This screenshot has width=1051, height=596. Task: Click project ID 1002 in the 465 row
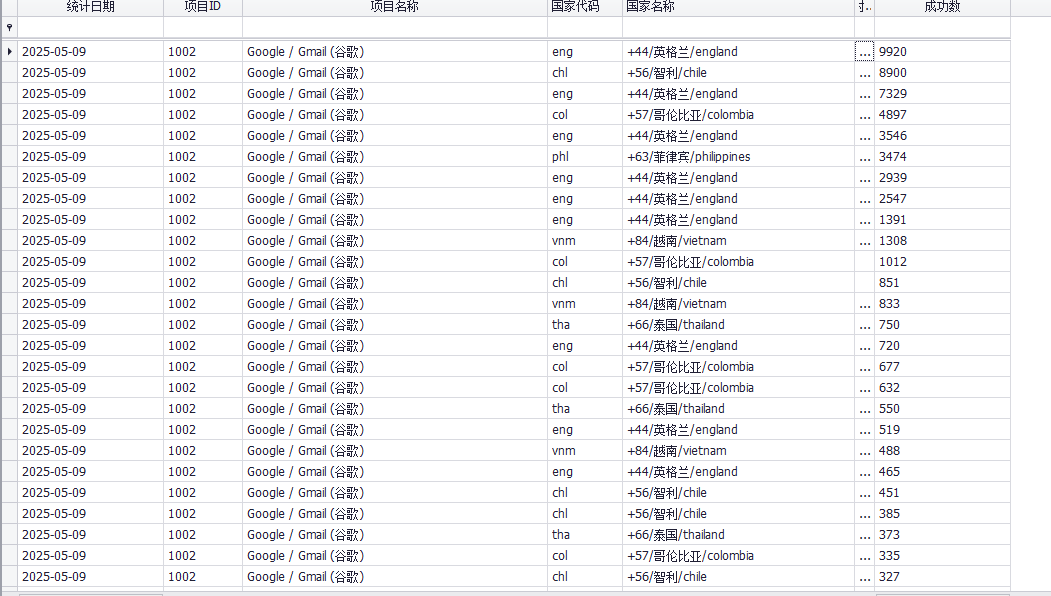[202, 472]
